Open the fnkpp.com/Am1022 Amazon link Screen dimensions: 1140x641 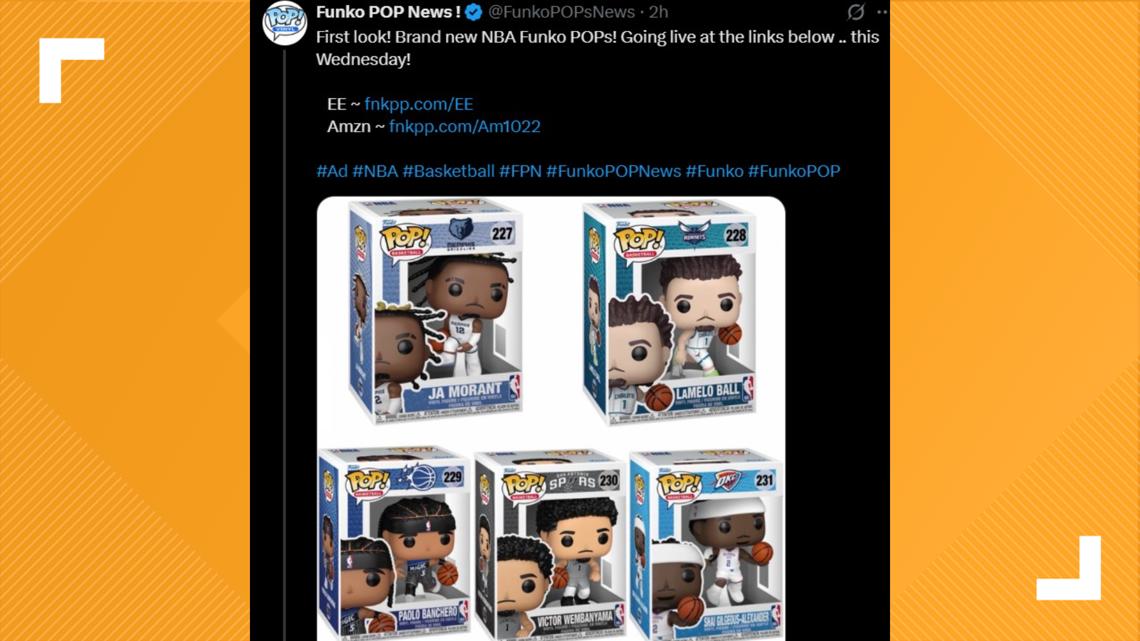pos(465,126)
